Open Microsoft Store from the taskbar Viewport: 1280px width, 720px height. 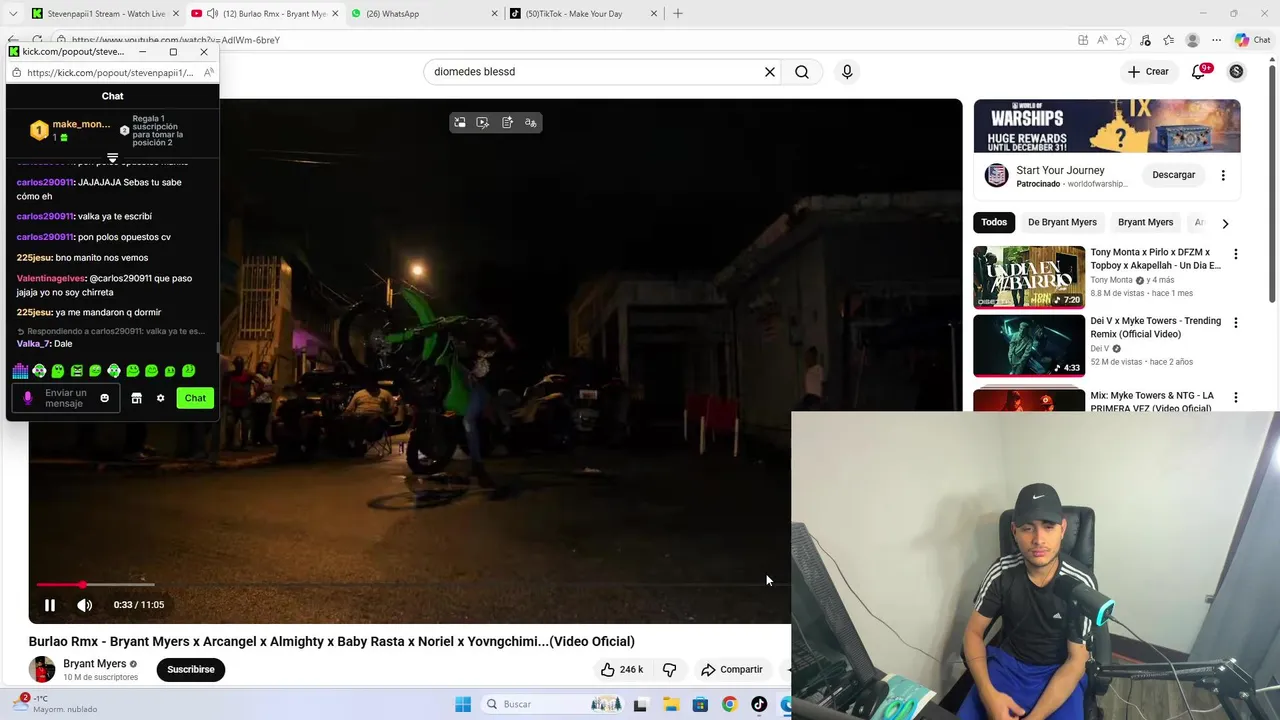pyautogui.click(x=700, y=705)
